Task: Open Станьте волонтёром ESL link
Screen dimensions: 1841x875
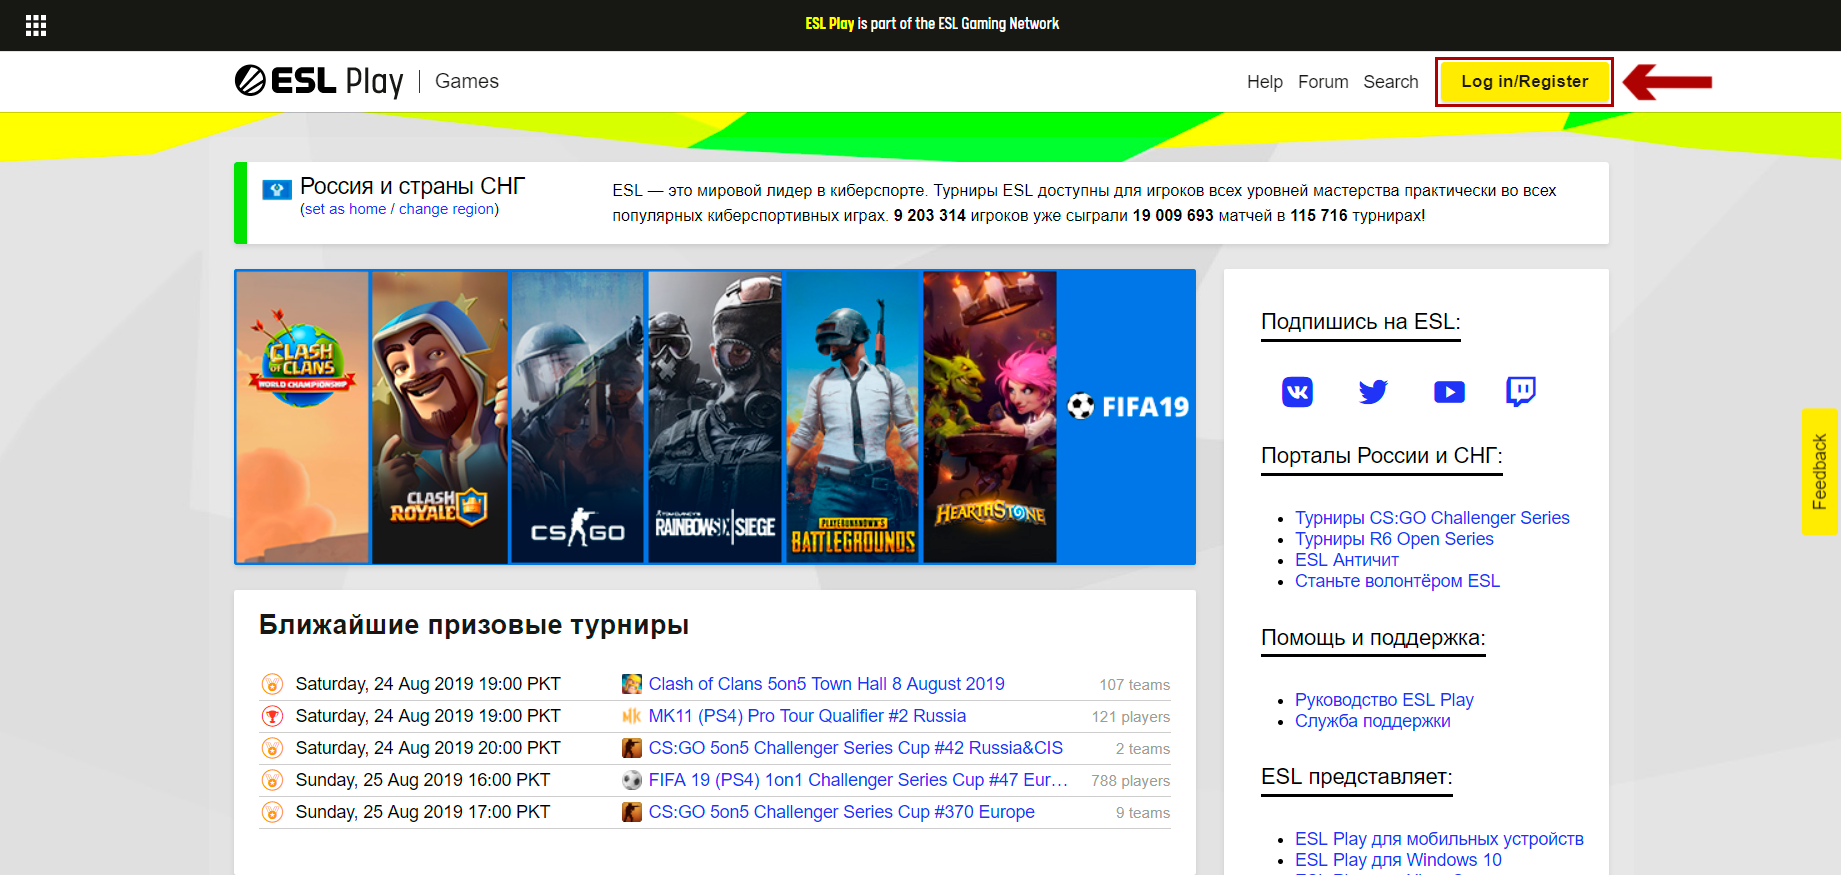Action: (1397, 581)
